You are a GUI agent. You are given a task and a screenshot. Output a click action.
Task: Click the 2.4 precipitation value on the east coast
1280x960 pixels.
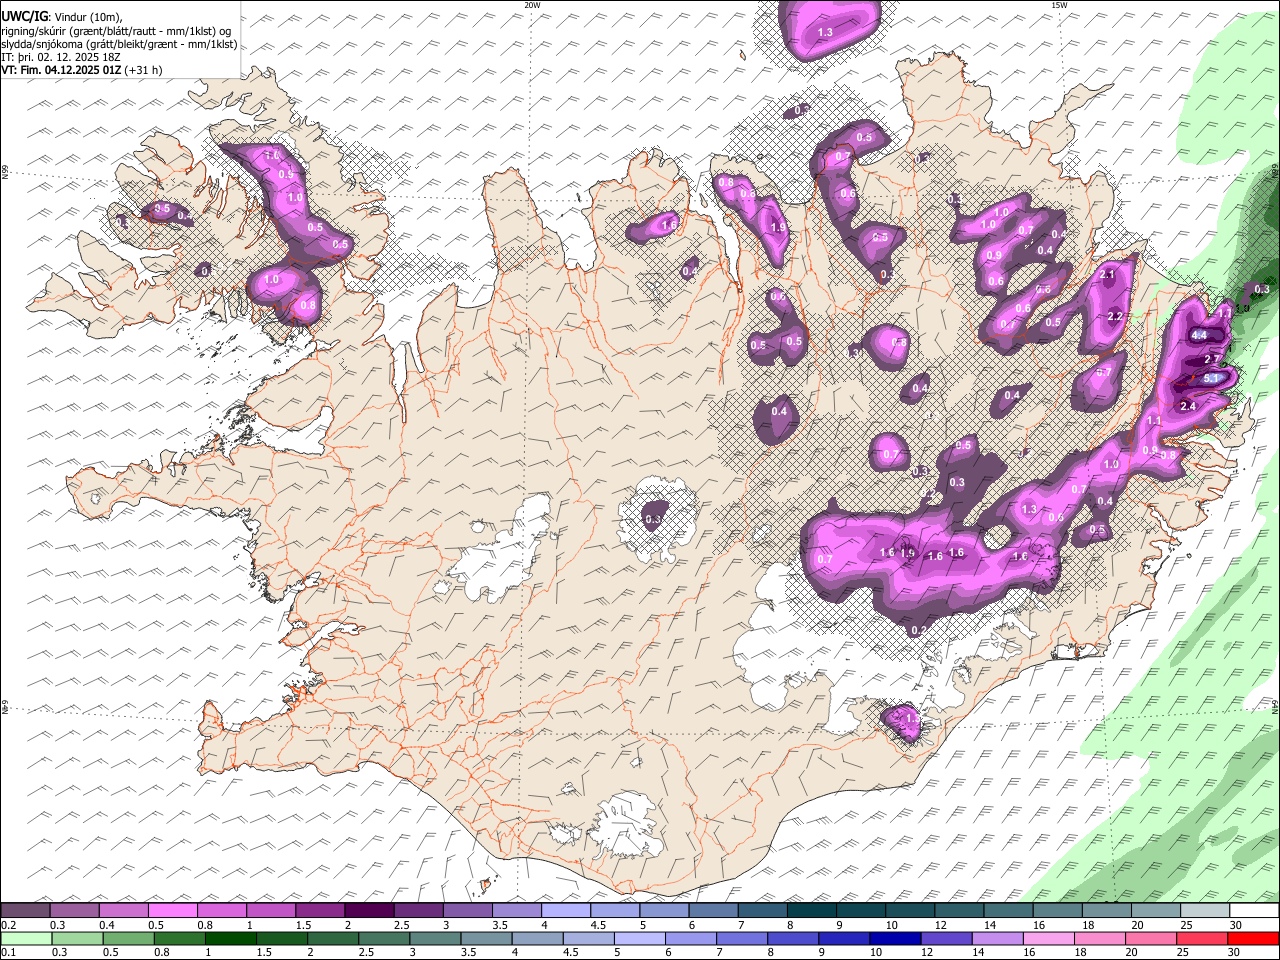[x=1189, y=406]
